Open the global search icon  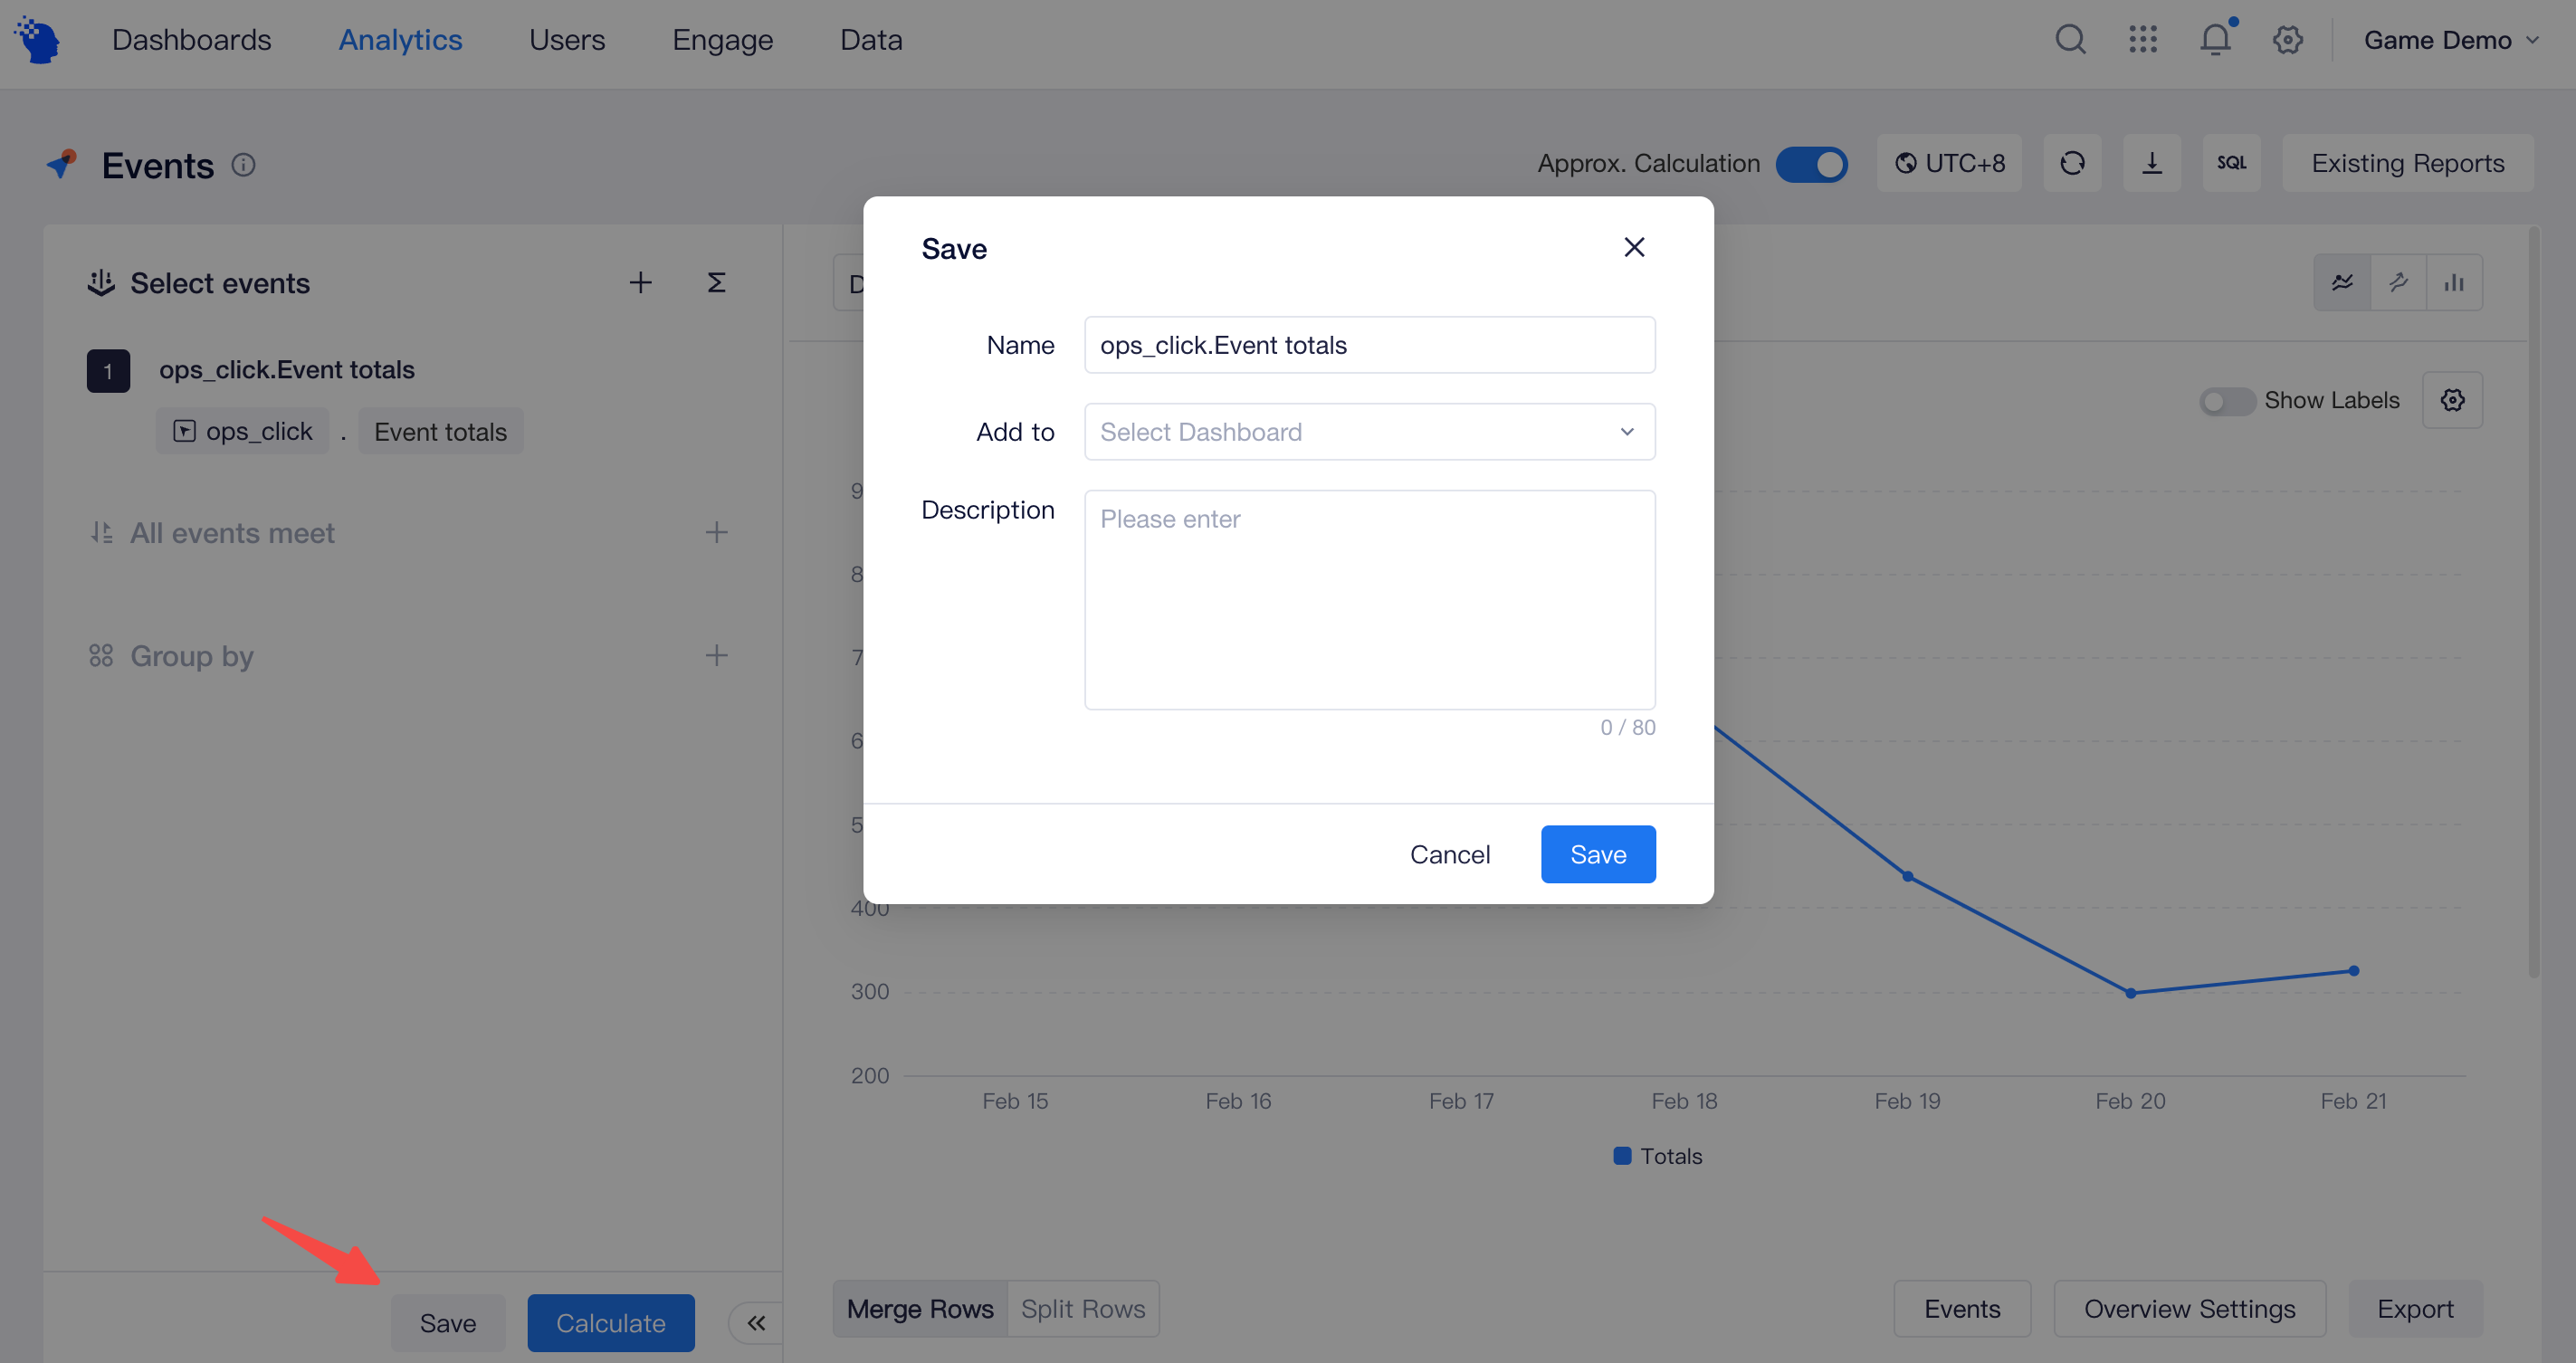[x=2070, y=40]
